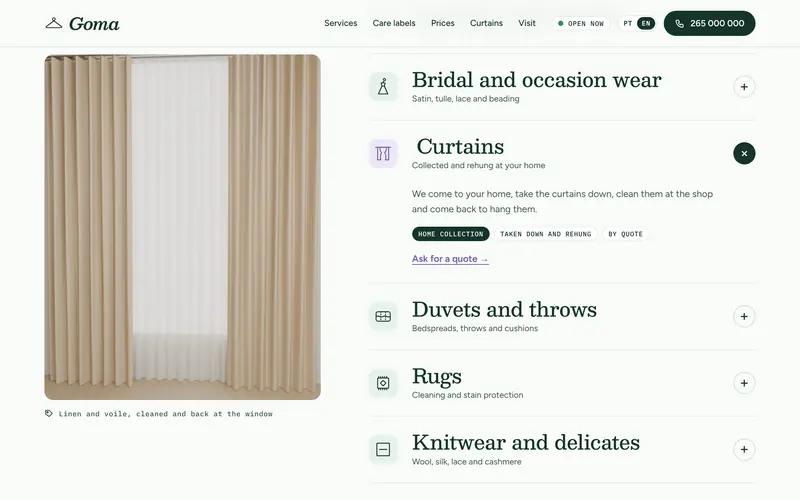This screenshot has height=500, width=800.
Task: Click the rugs icon
Action: [x=383, y=383]
